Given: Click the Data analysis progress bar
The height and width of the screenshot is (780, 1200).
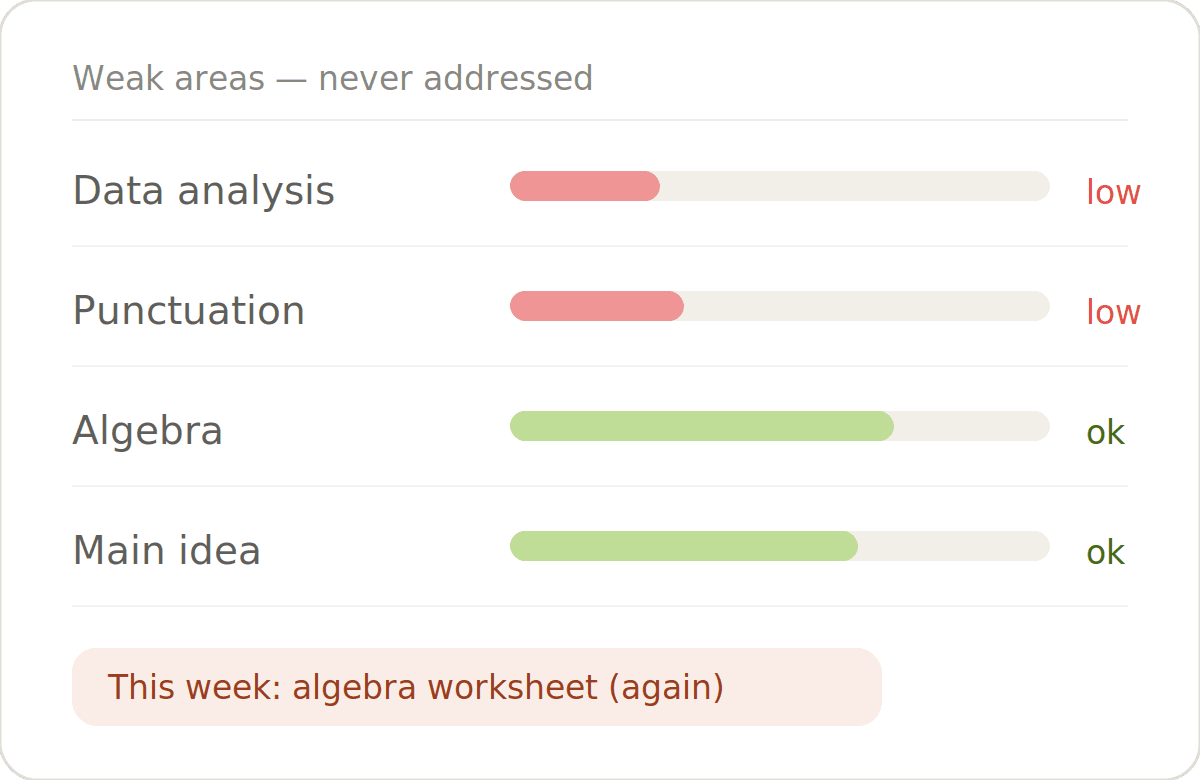Looking at the screenshot, I should tap(780, 186).
